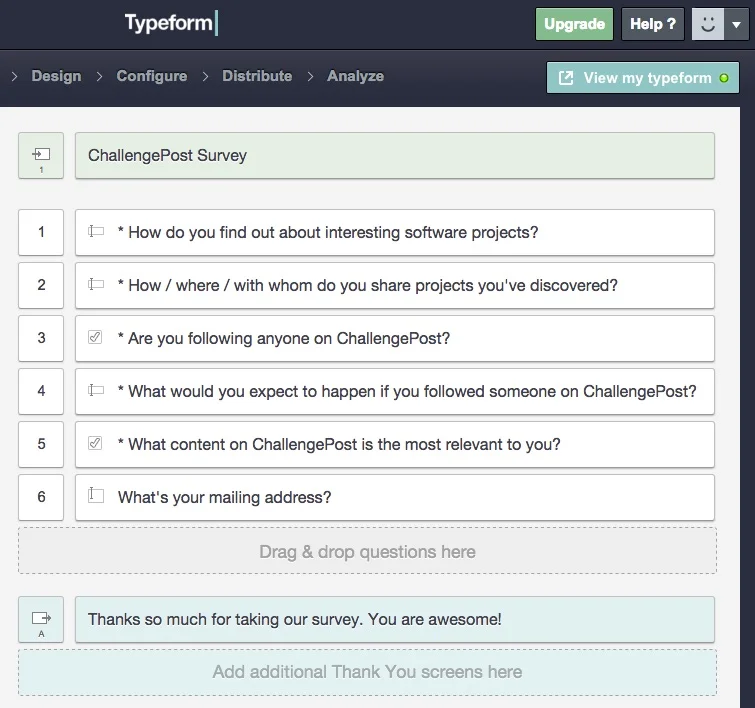Click the external link icon on View my typeform
This screenshot has height=708, width=755.
click(x=566, y=78)
